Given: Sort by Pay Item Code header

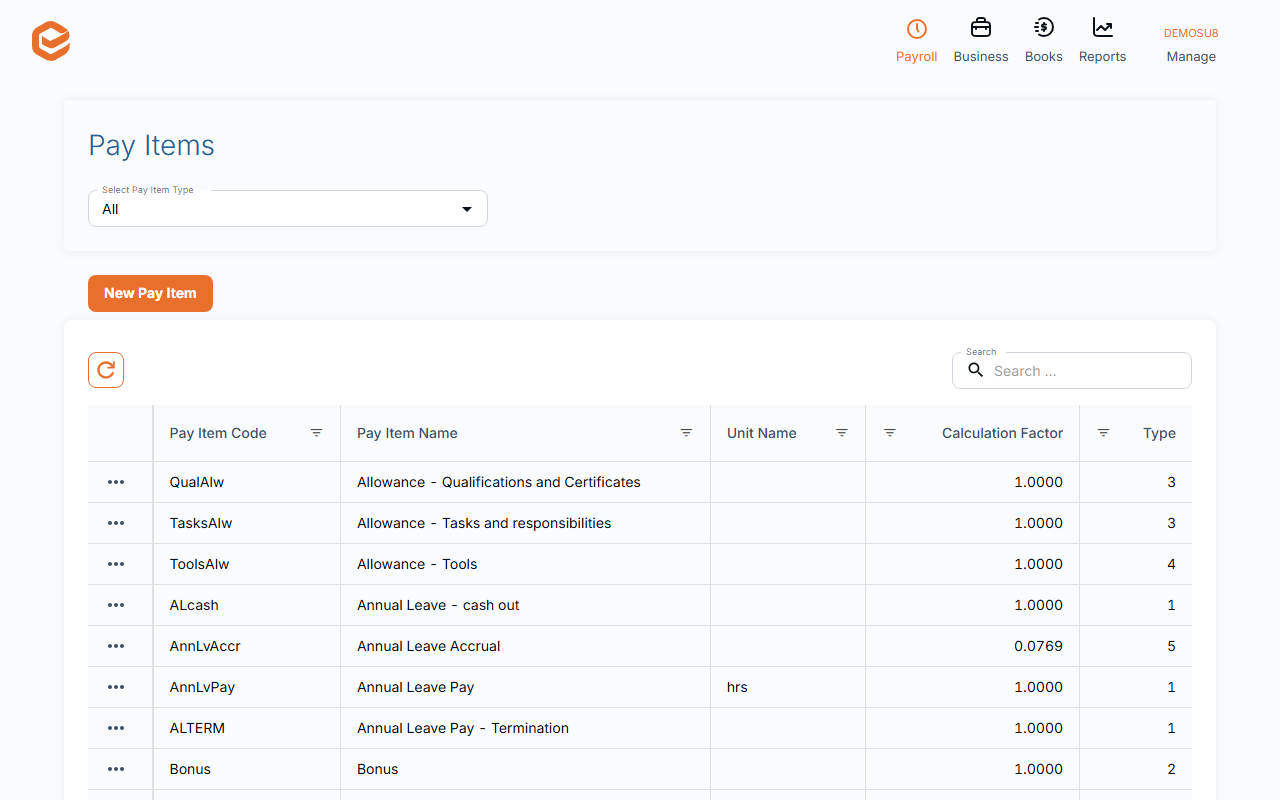Looking at the screenshot, I should coord(218,433).
